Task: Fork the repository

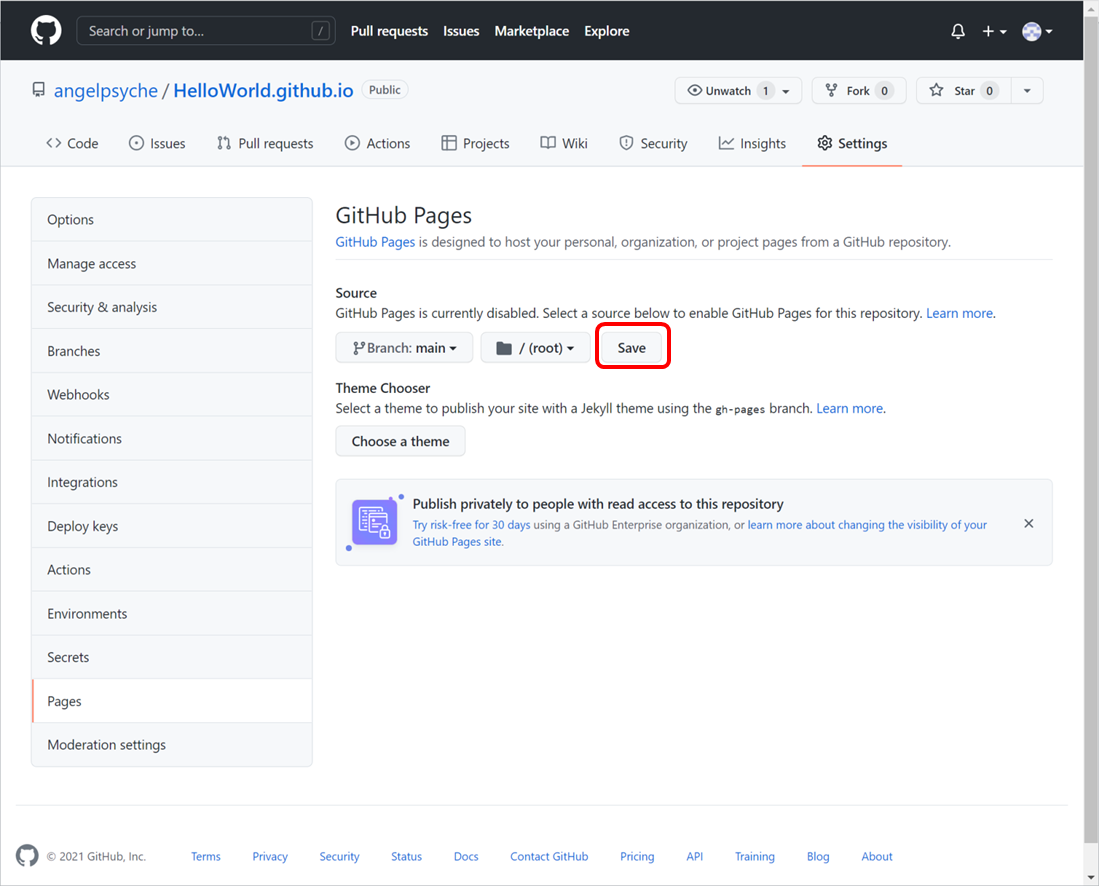Action: pyautogui.click(x=859, y=90)
